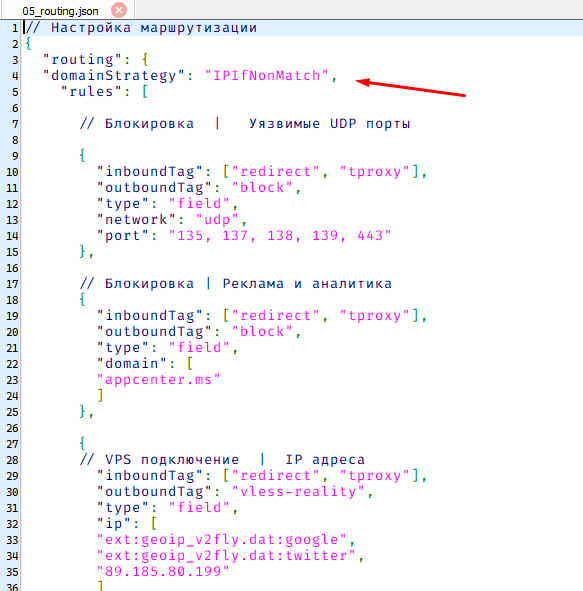Click "block" value on line 11
Viewport: 583px width, 591px height.
262,188
